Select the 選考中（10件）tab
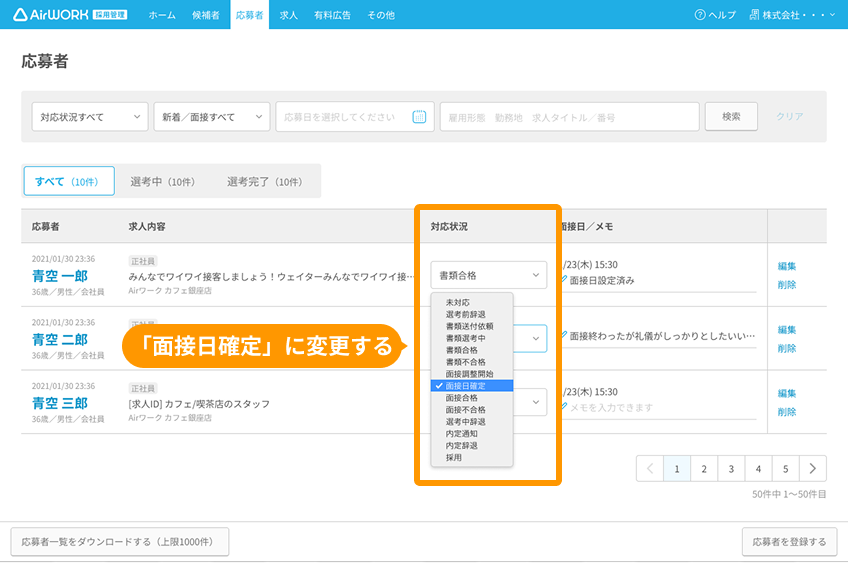This screenshot has width=848, height=563. pos(163,182)
